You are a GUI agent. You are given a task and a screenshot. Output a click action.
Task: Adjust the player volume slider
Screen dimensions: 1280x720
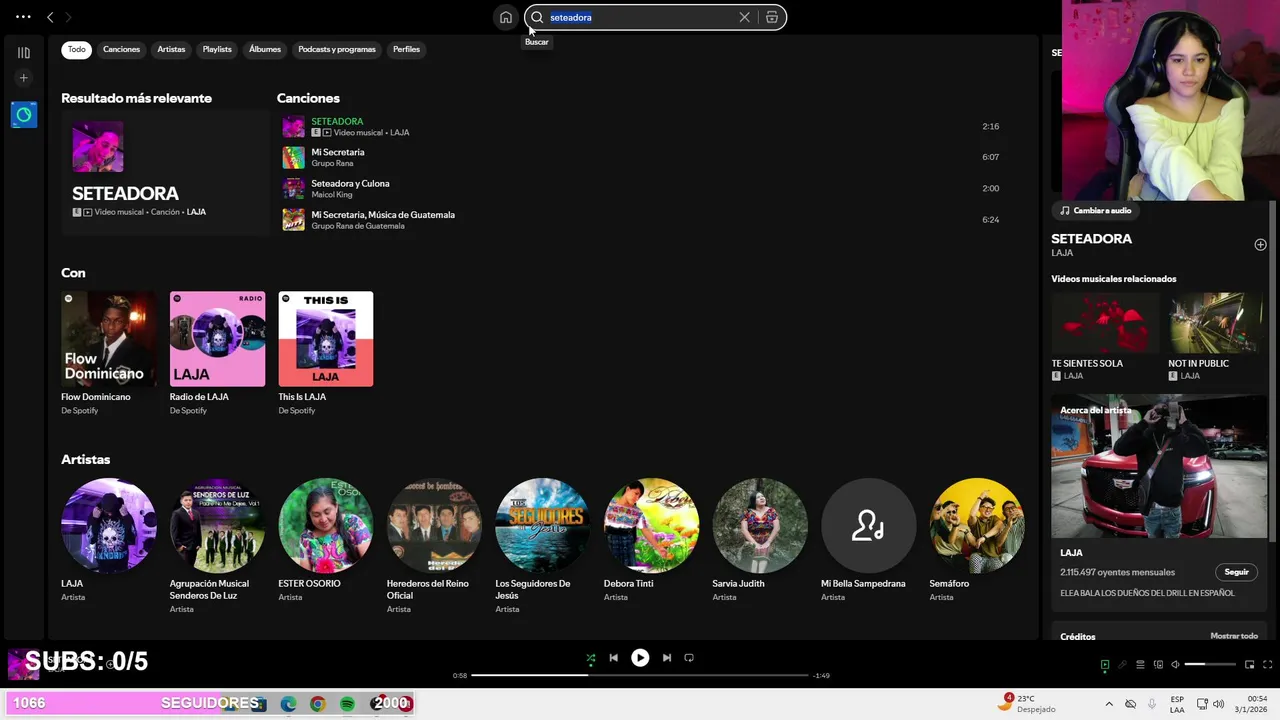coord(1210,665)
